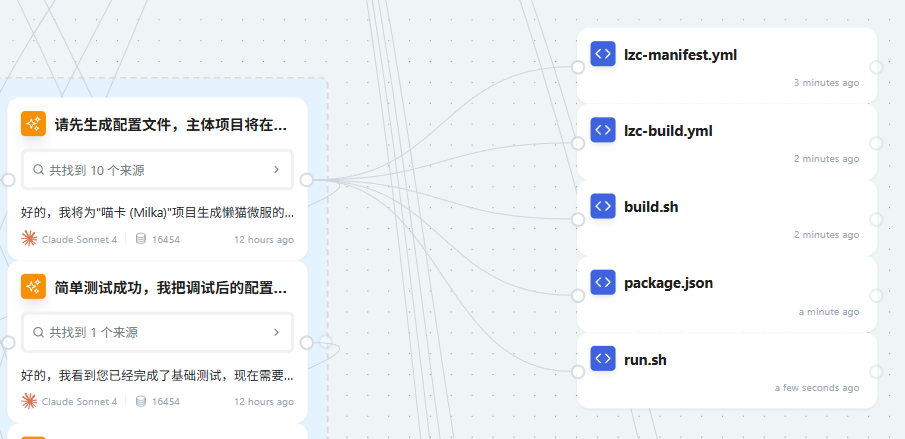Viewport: 905px width, 439px height.
Task: Click 12 hours ago on 请先生成配置文件 card
Action: click(x=264, y=239)
